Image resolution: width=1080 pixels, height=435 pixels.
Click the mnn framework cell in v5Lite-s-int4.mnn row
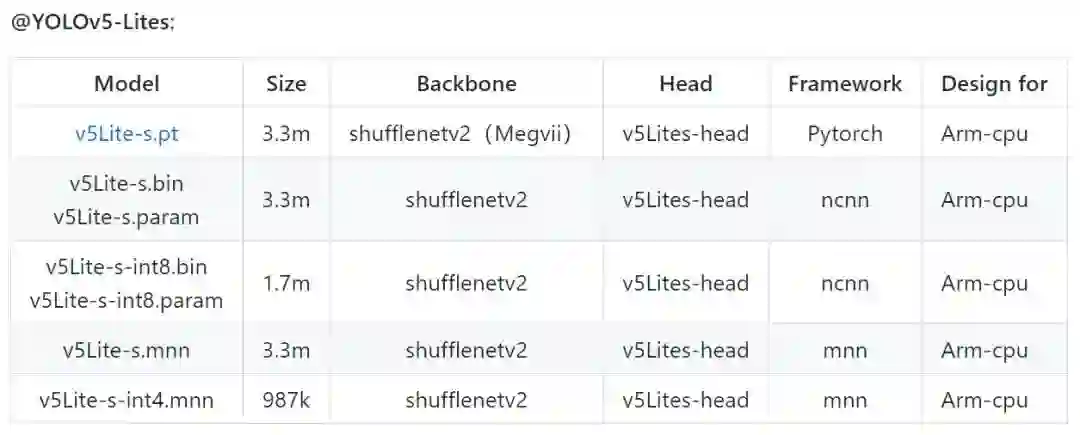click(845, 401)
